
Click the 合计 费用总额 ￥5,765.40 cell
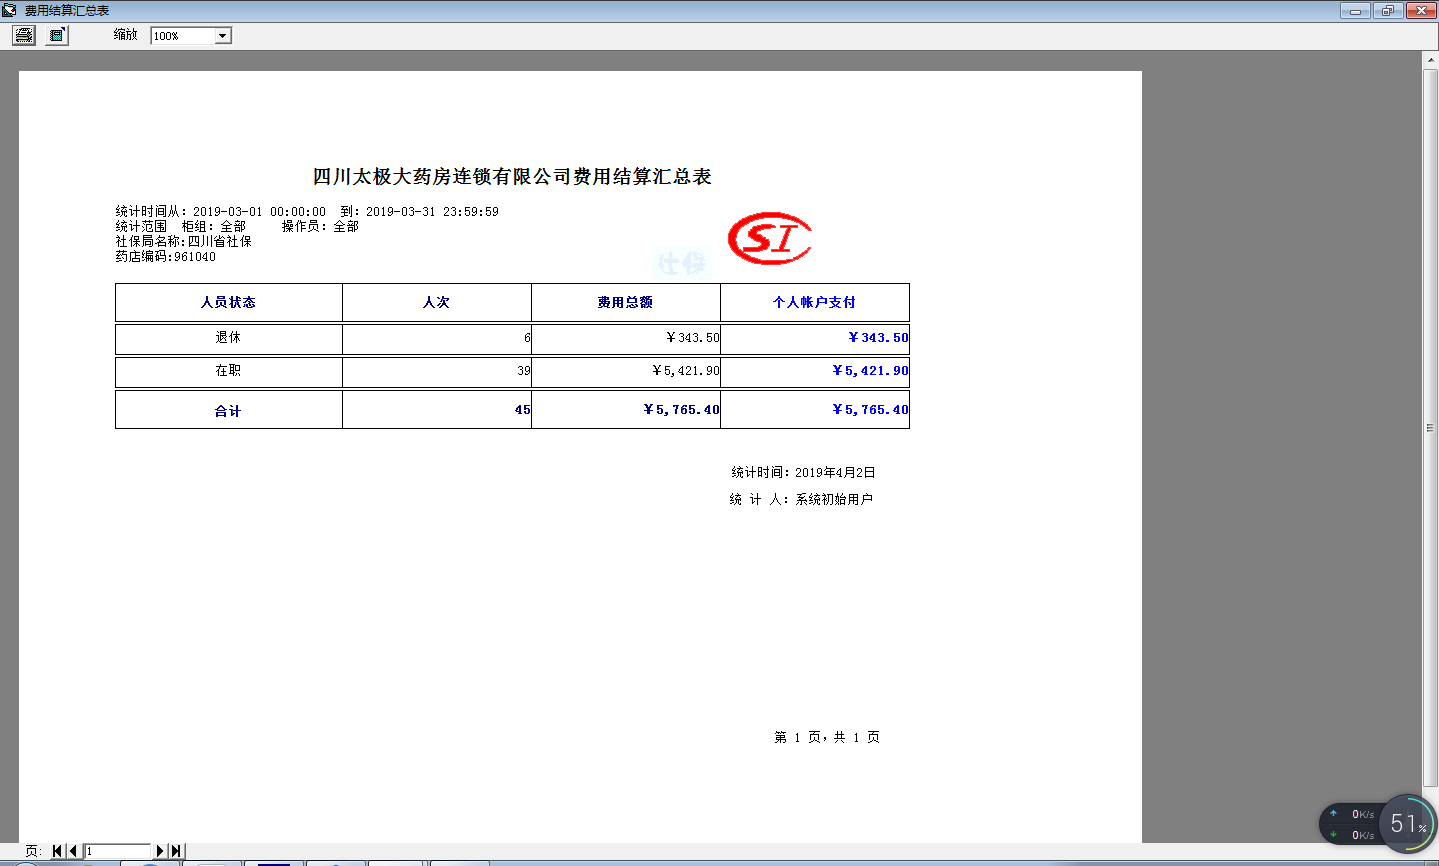[626, 410]
